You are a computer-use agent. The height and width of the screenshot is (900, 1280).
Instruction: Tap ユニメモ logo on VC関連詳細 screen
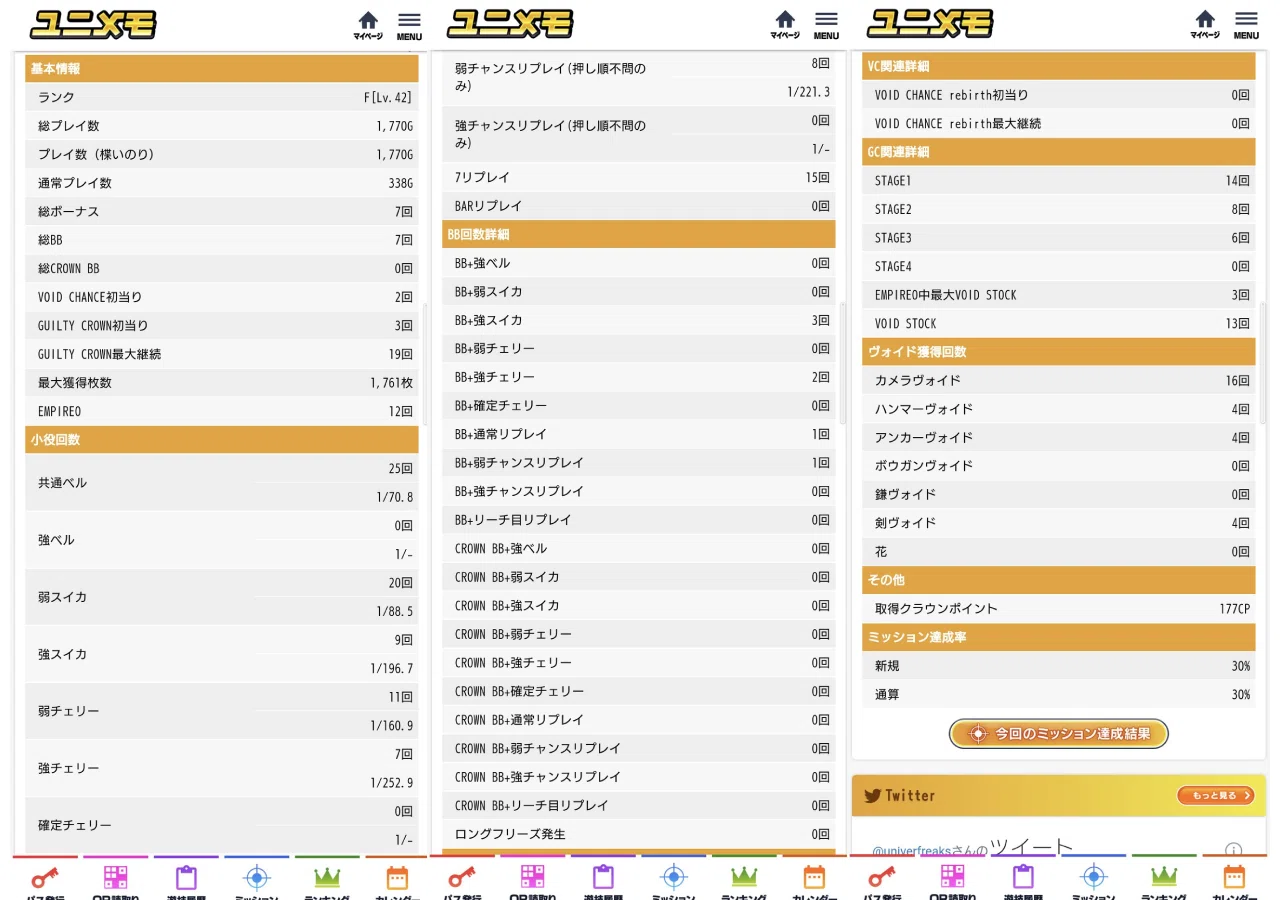[931, 24]
